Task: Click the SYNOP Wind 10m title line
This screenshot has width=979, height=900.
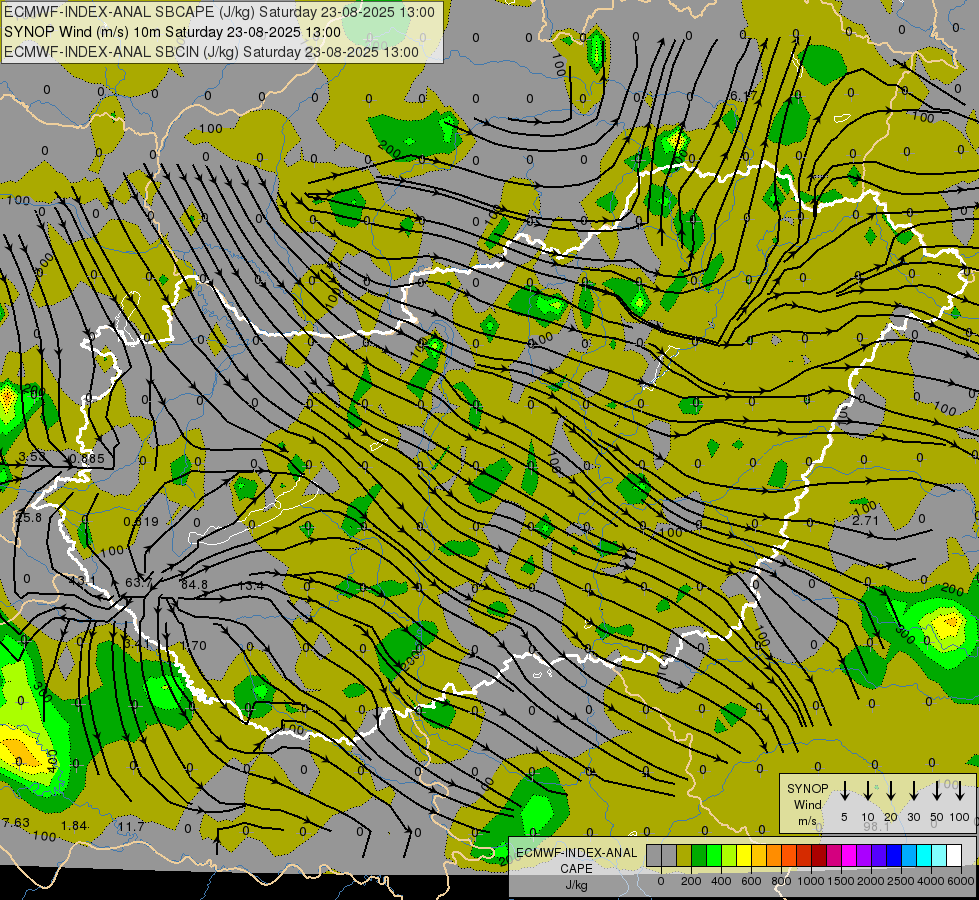Action: [172, 32]
